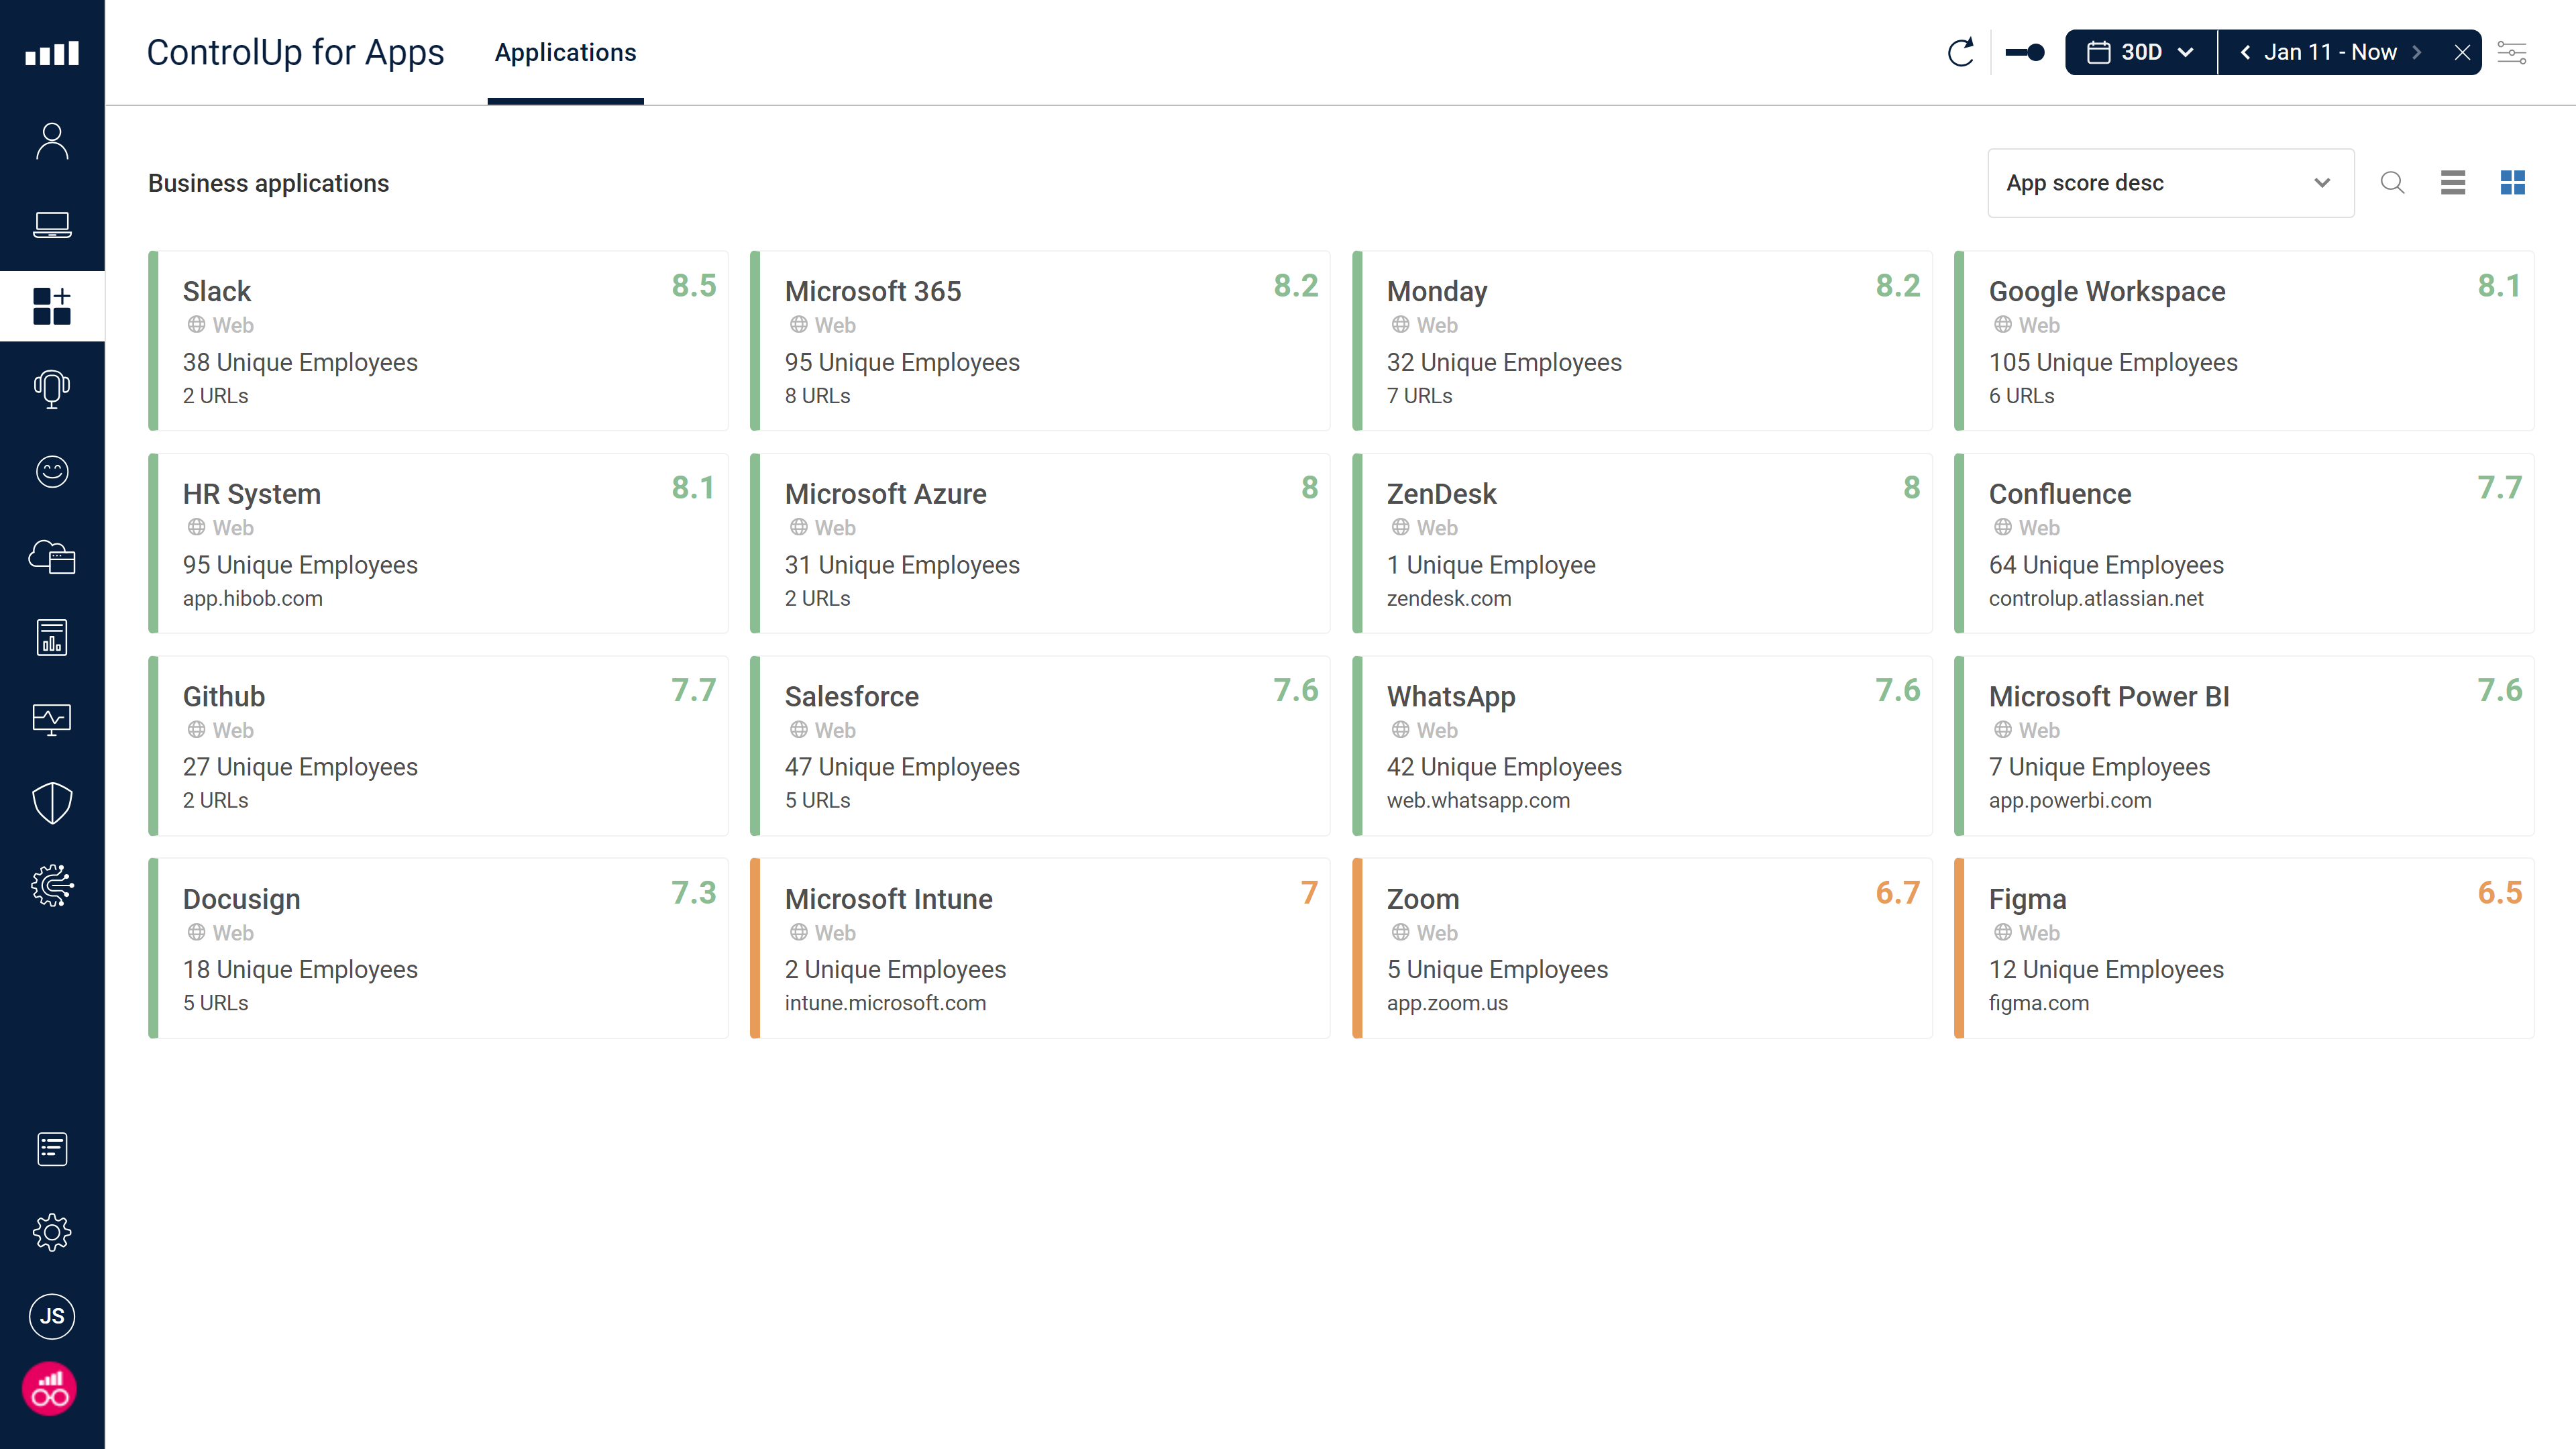Click the monitoring screen icon in sidebar
This screenshot has height=1449, width=2576.
pyautogui.click(x=52, y=718)
